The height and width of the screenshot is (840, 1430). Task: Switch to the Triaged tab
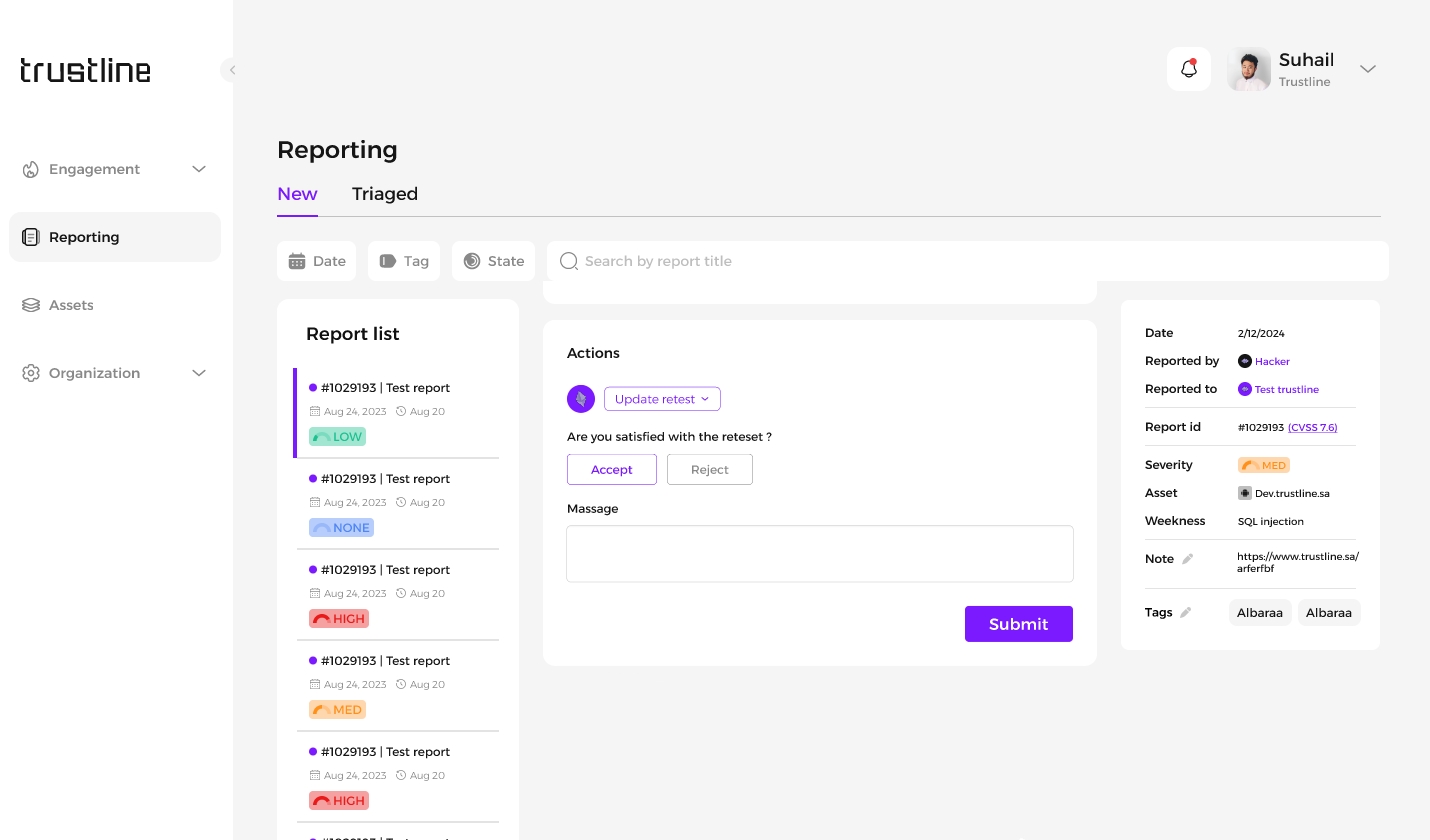(x=384, y=194)
